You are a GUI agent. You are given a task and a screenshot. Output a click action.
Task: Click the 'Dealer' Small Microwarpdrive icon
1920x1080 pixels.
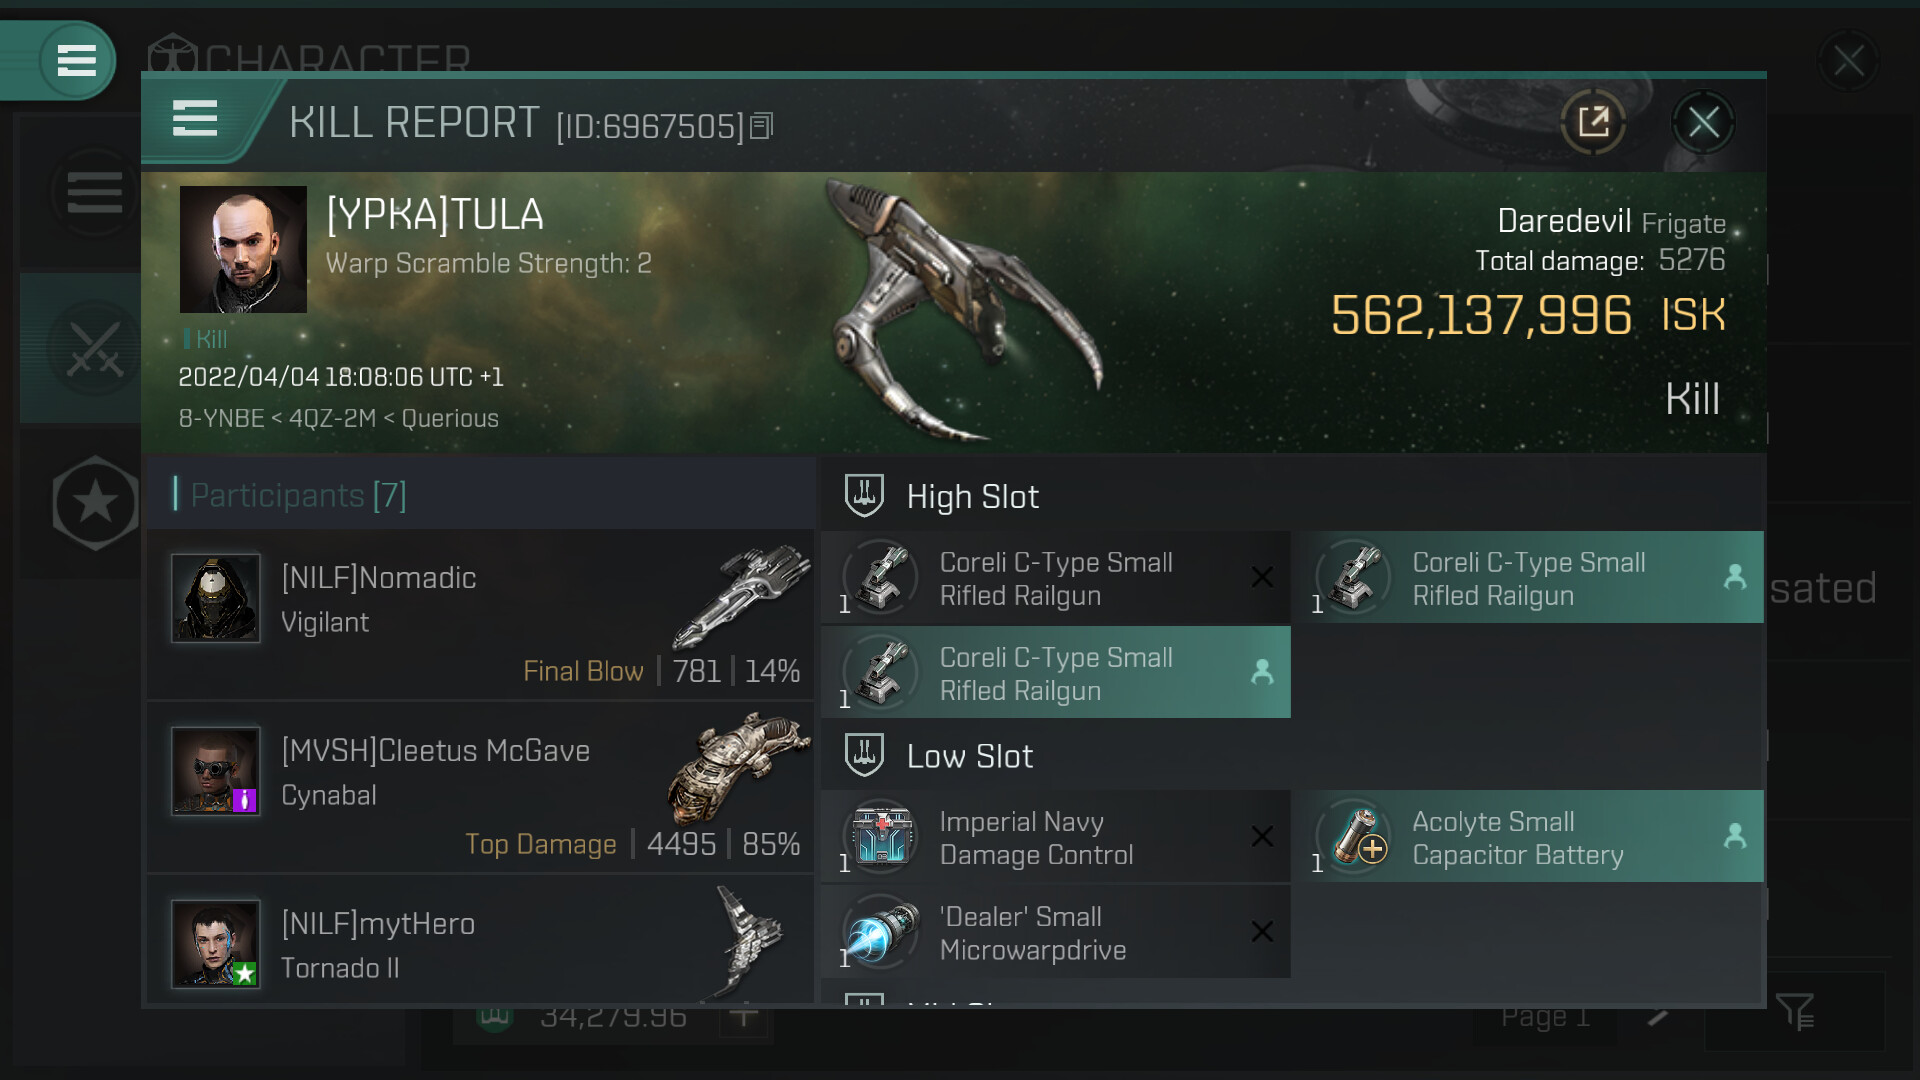[x=880, y=932]
